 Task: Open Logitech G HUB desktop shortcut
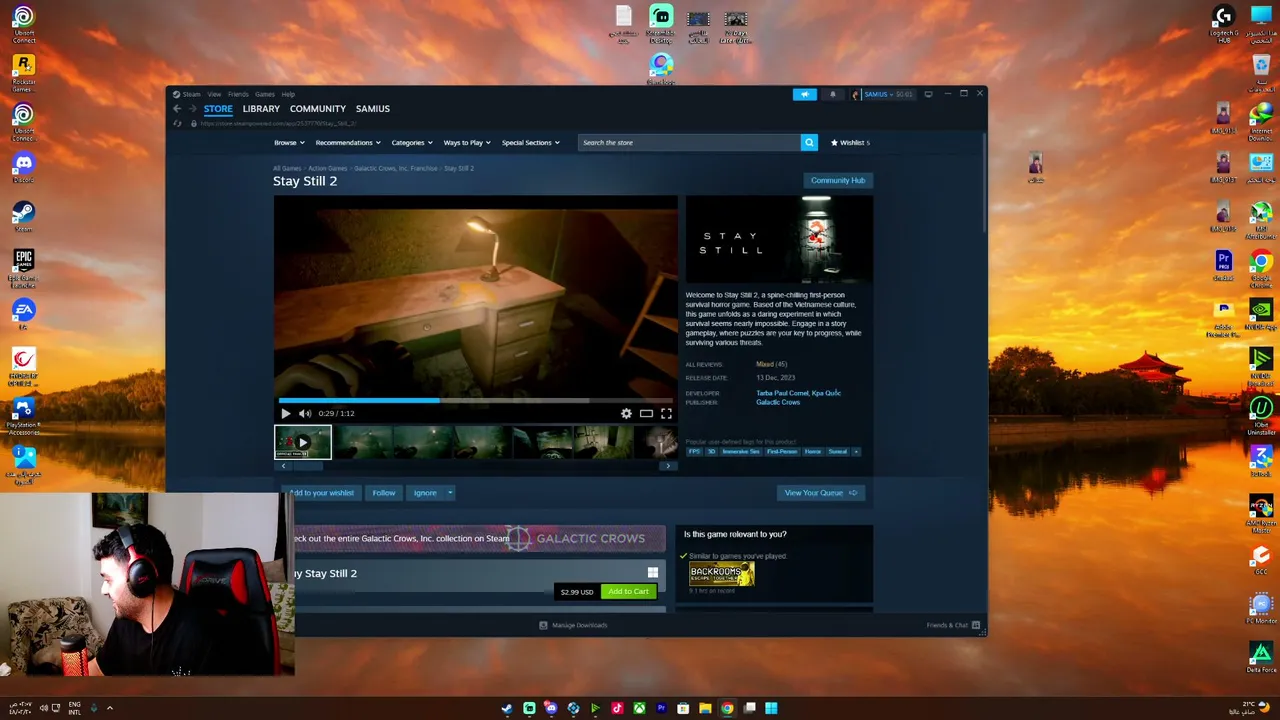coord(1223,24)
